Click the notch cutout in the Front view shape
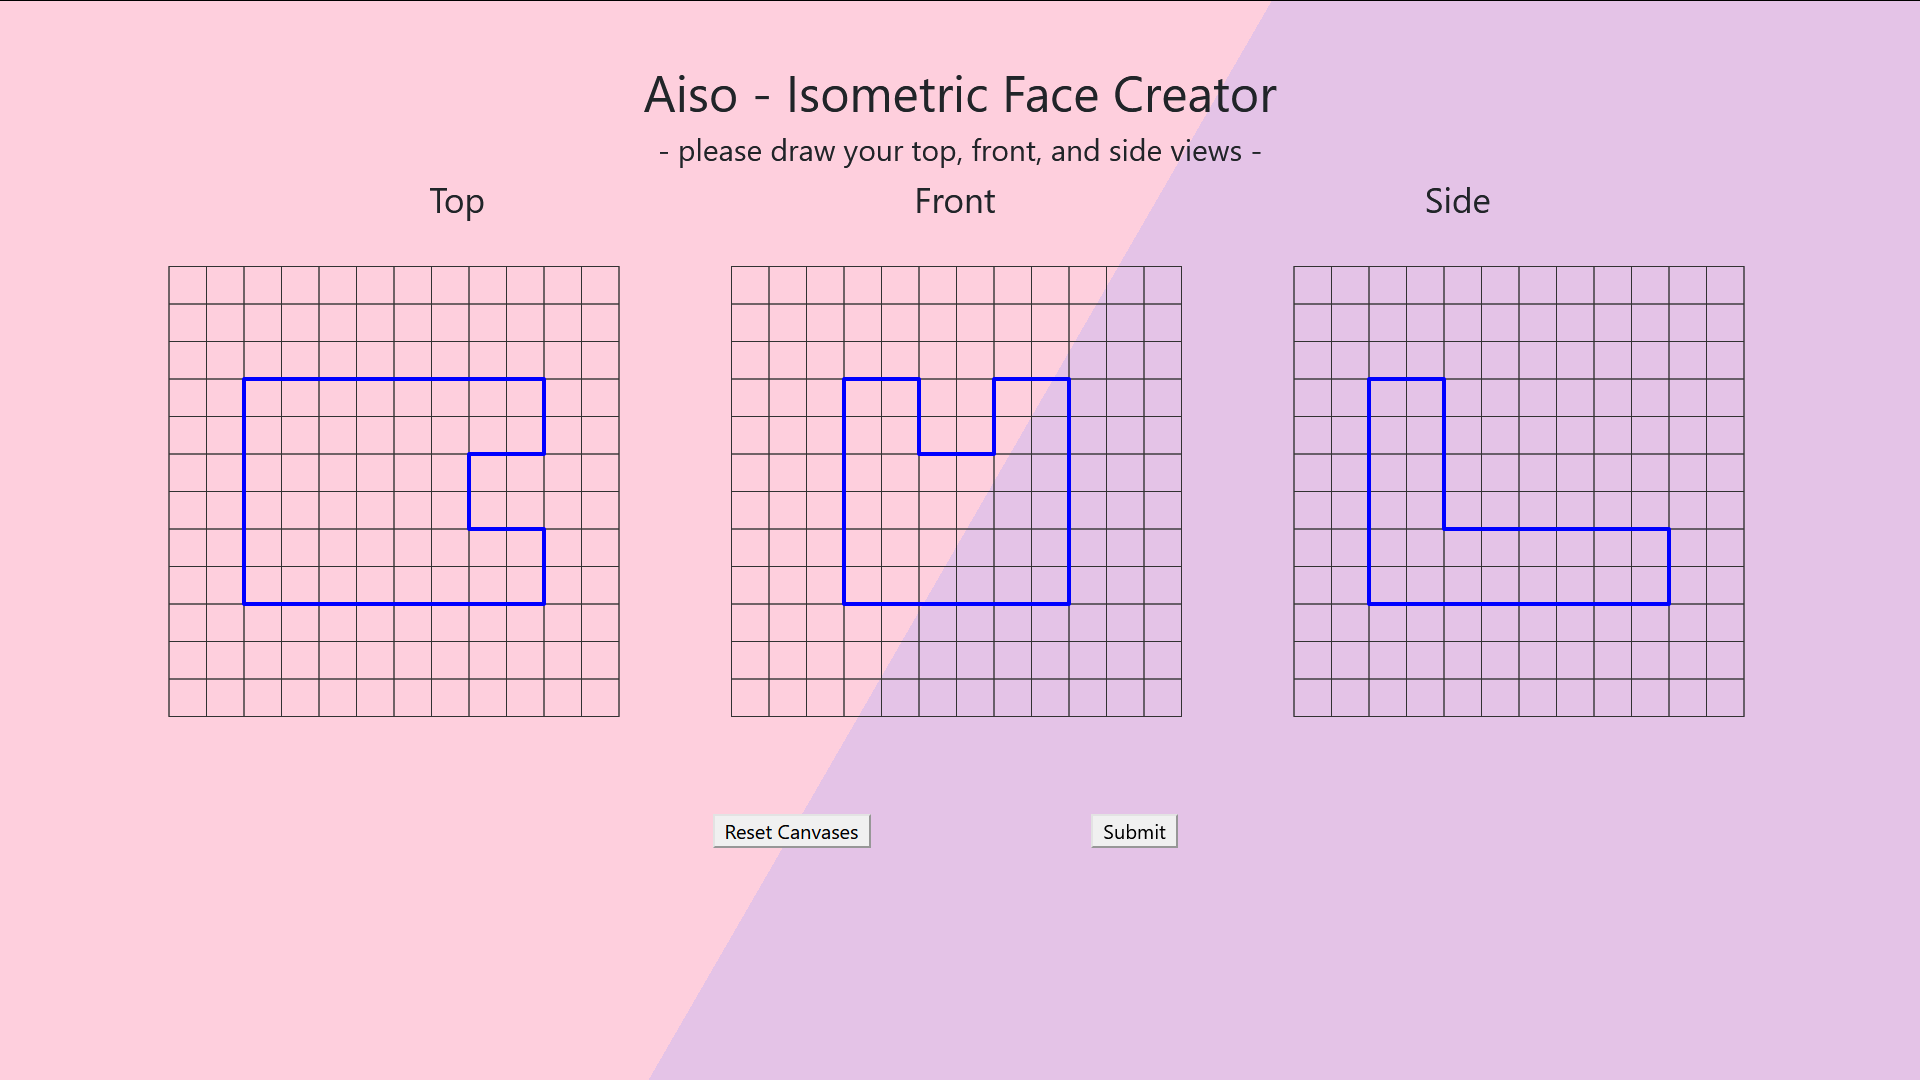This screenshot has height=1080, width=1920. coord(956,416)
